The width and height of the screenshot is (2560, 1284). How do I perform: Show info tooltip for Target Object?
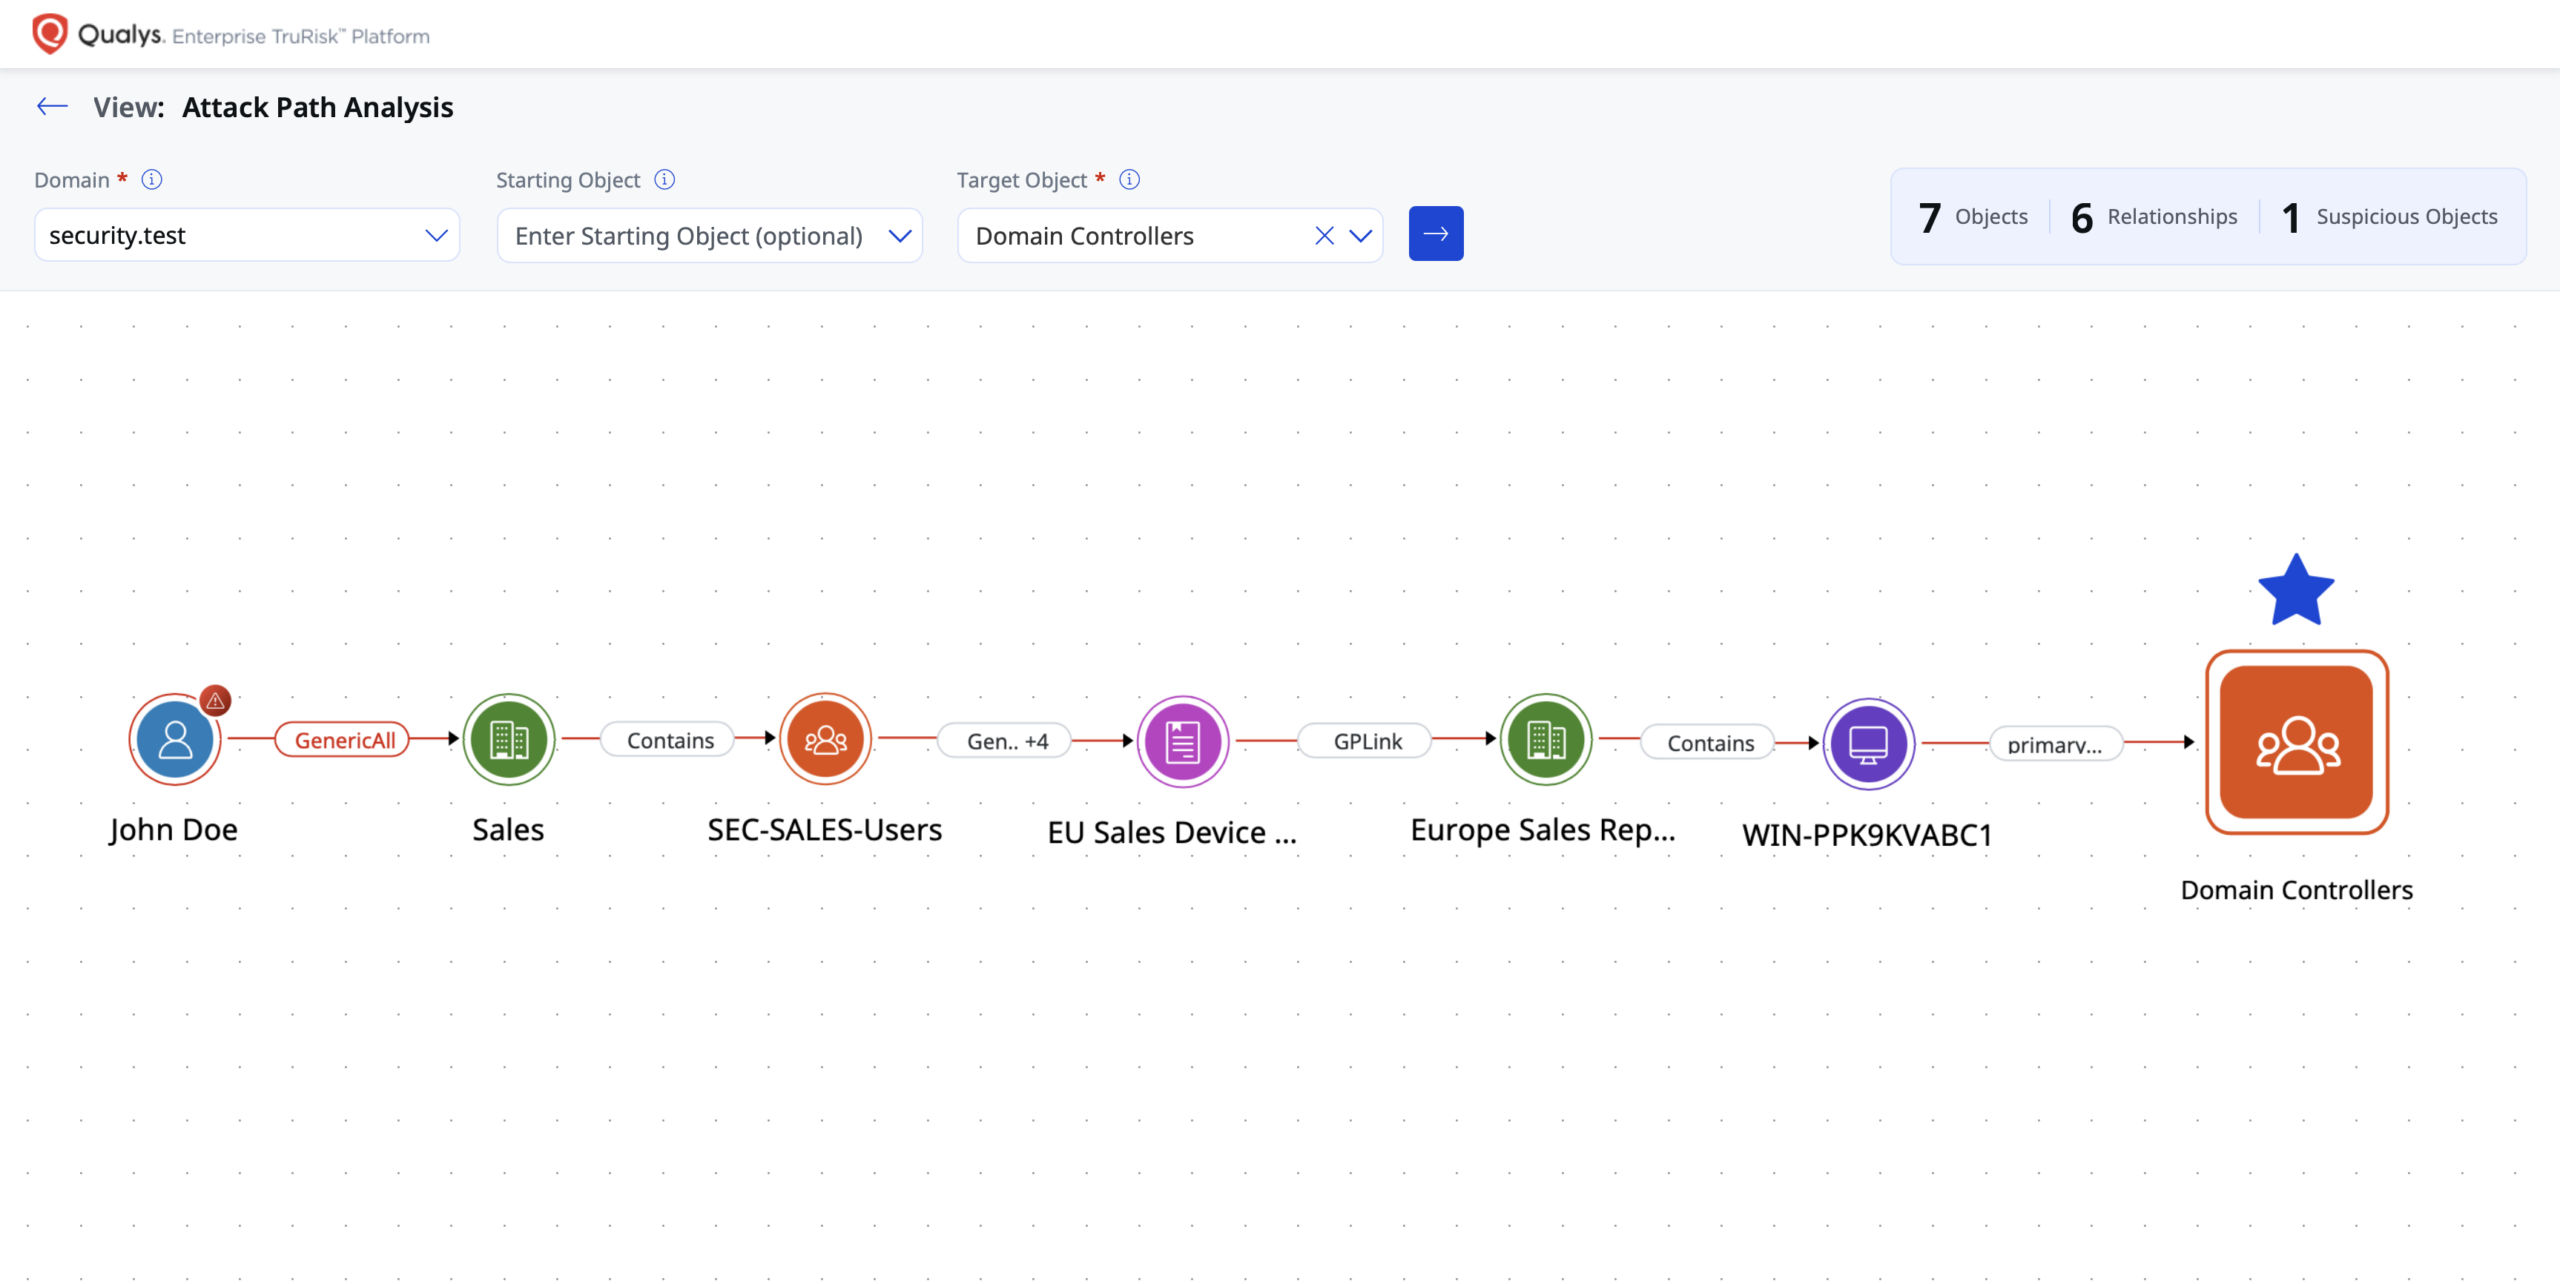1130,179
